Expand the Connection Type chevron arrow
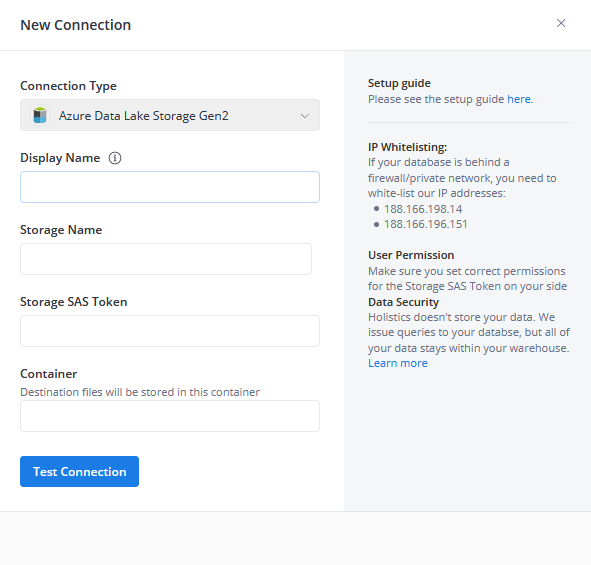 (x=305, y=116)
